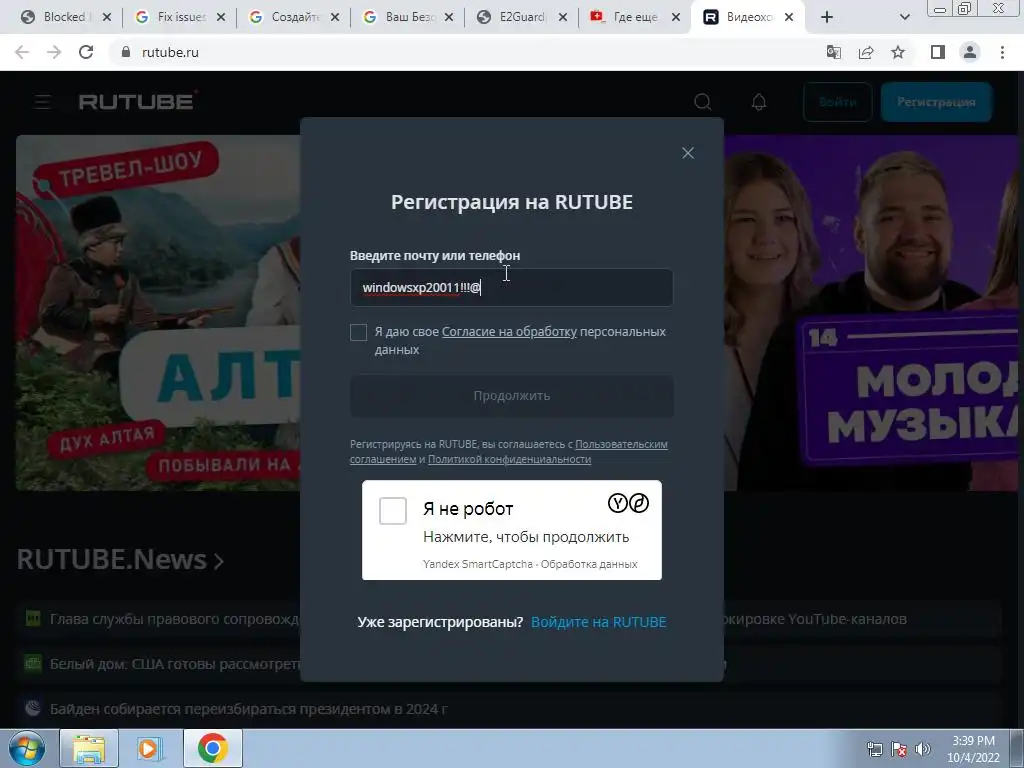Open the RUTUBE.News section heading
This screenshot has height=768, width=1024.
tap(120, 560)
